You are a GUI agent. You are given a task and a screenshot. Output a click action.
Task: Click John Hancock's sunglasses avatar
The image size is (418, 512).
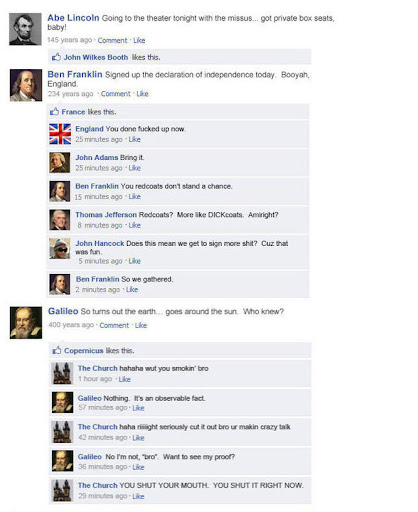point(60,249)
